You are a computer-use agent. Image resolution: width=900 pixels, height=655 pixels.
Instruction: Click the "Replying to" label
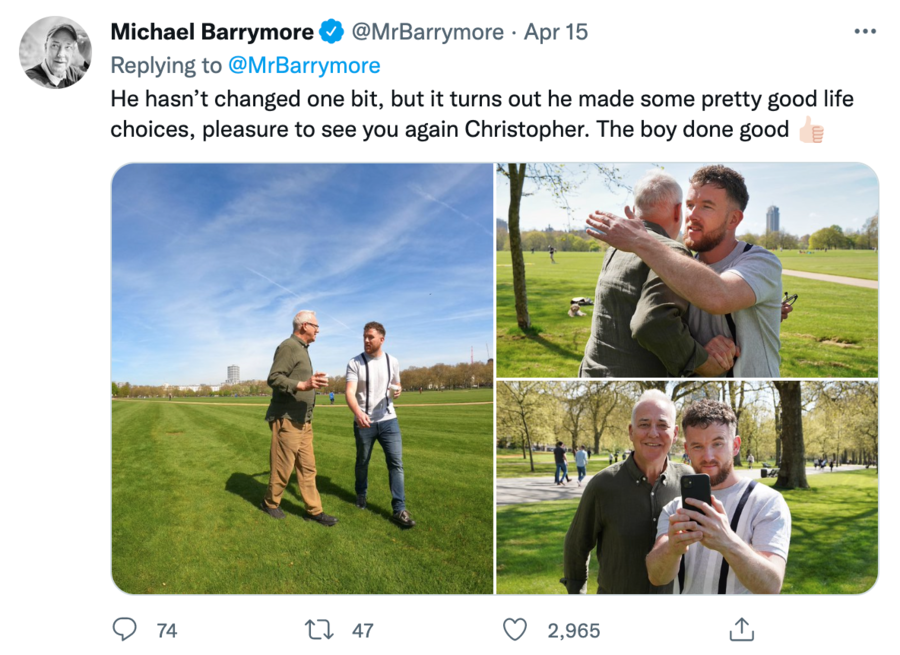tap(166, 66)
